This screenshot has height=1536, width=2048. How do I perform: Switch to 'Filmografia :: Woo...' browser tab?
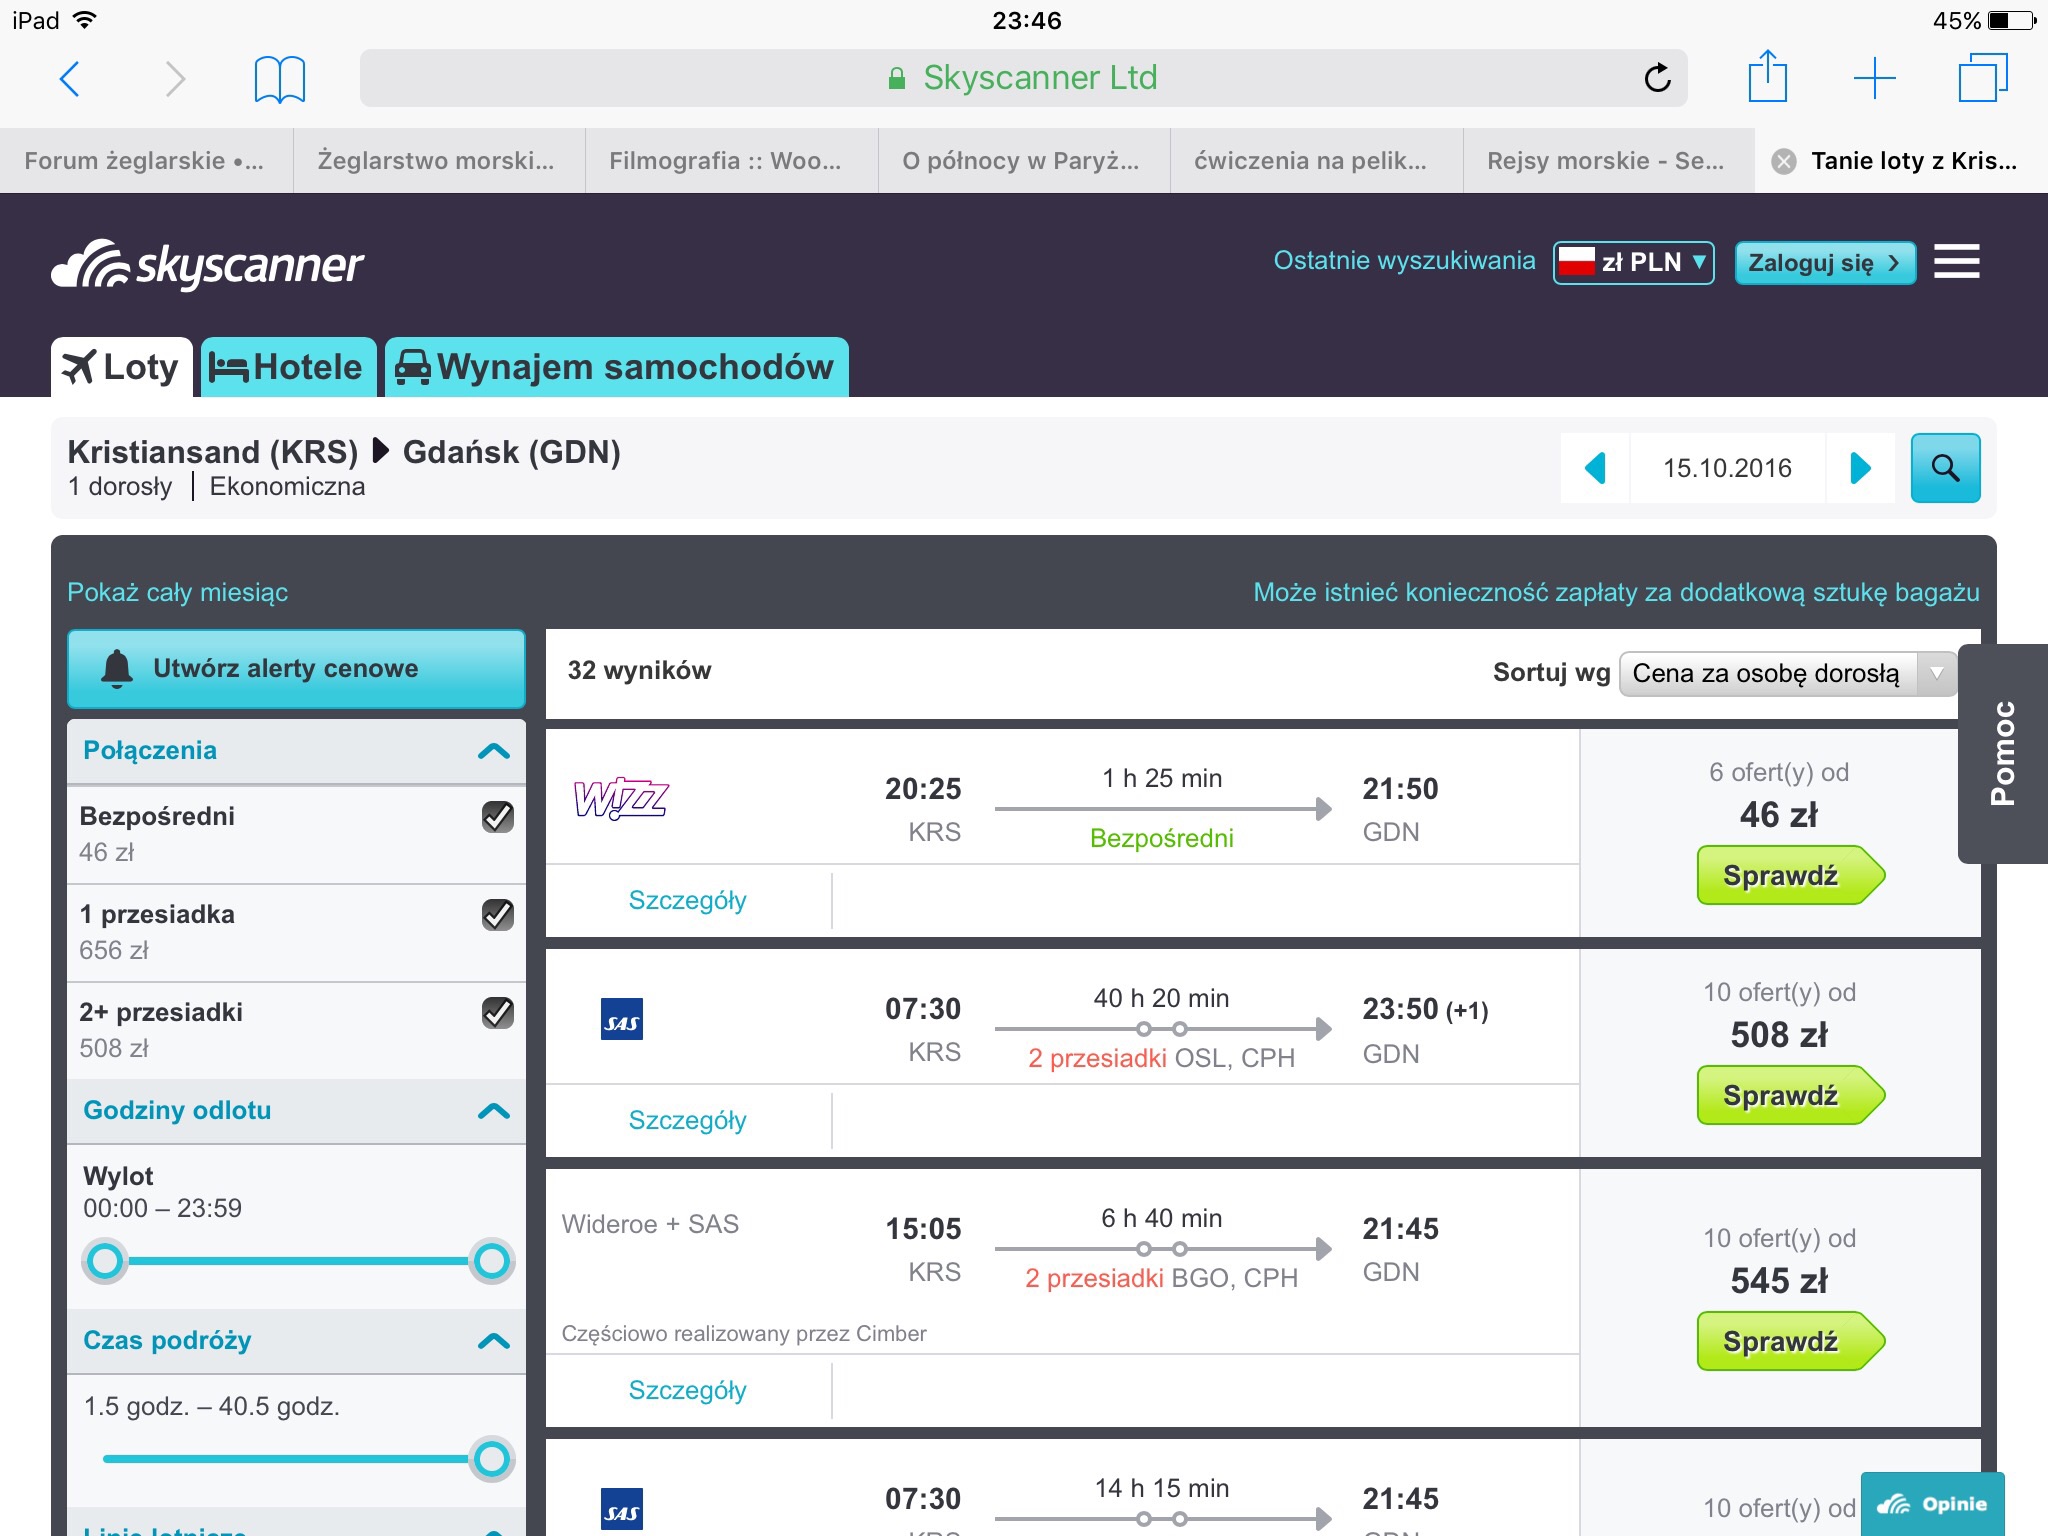[731, 161]
